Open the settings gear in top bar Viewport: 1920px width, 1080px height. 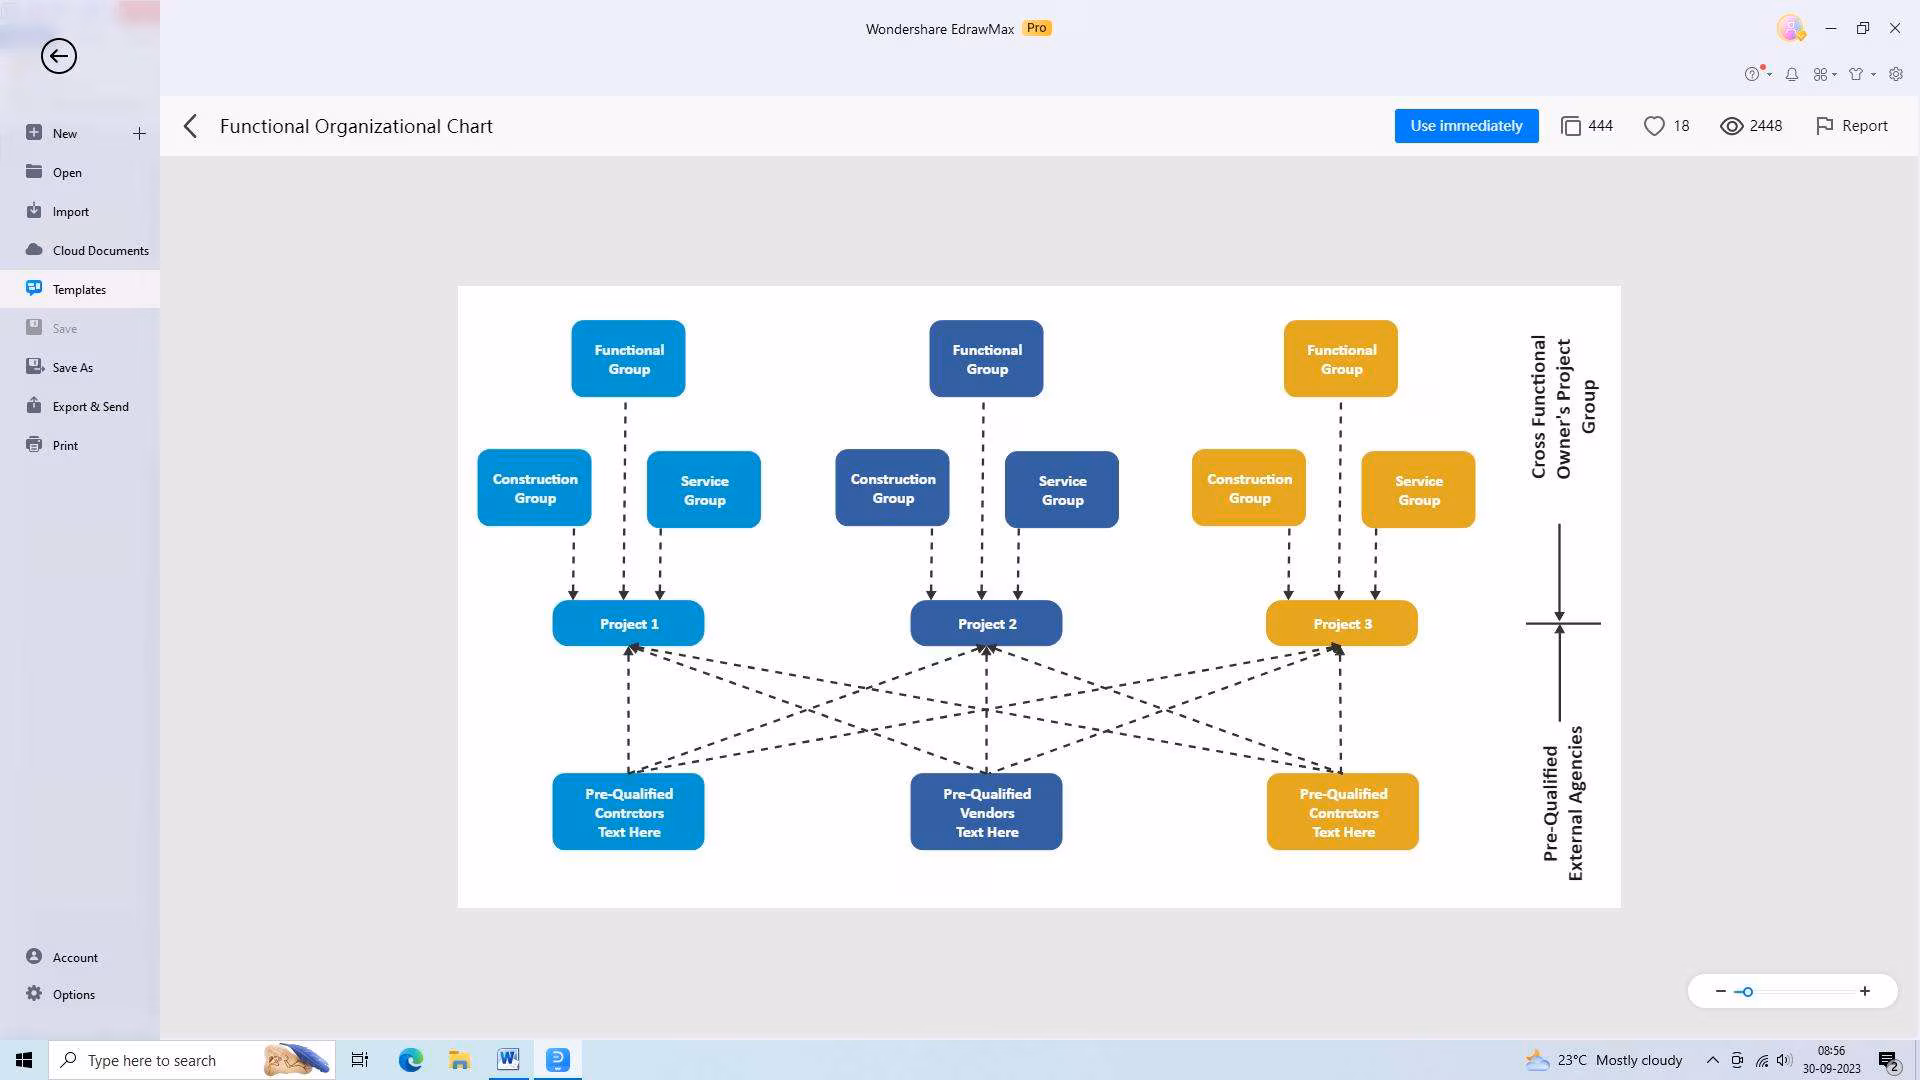point(1896,74)
